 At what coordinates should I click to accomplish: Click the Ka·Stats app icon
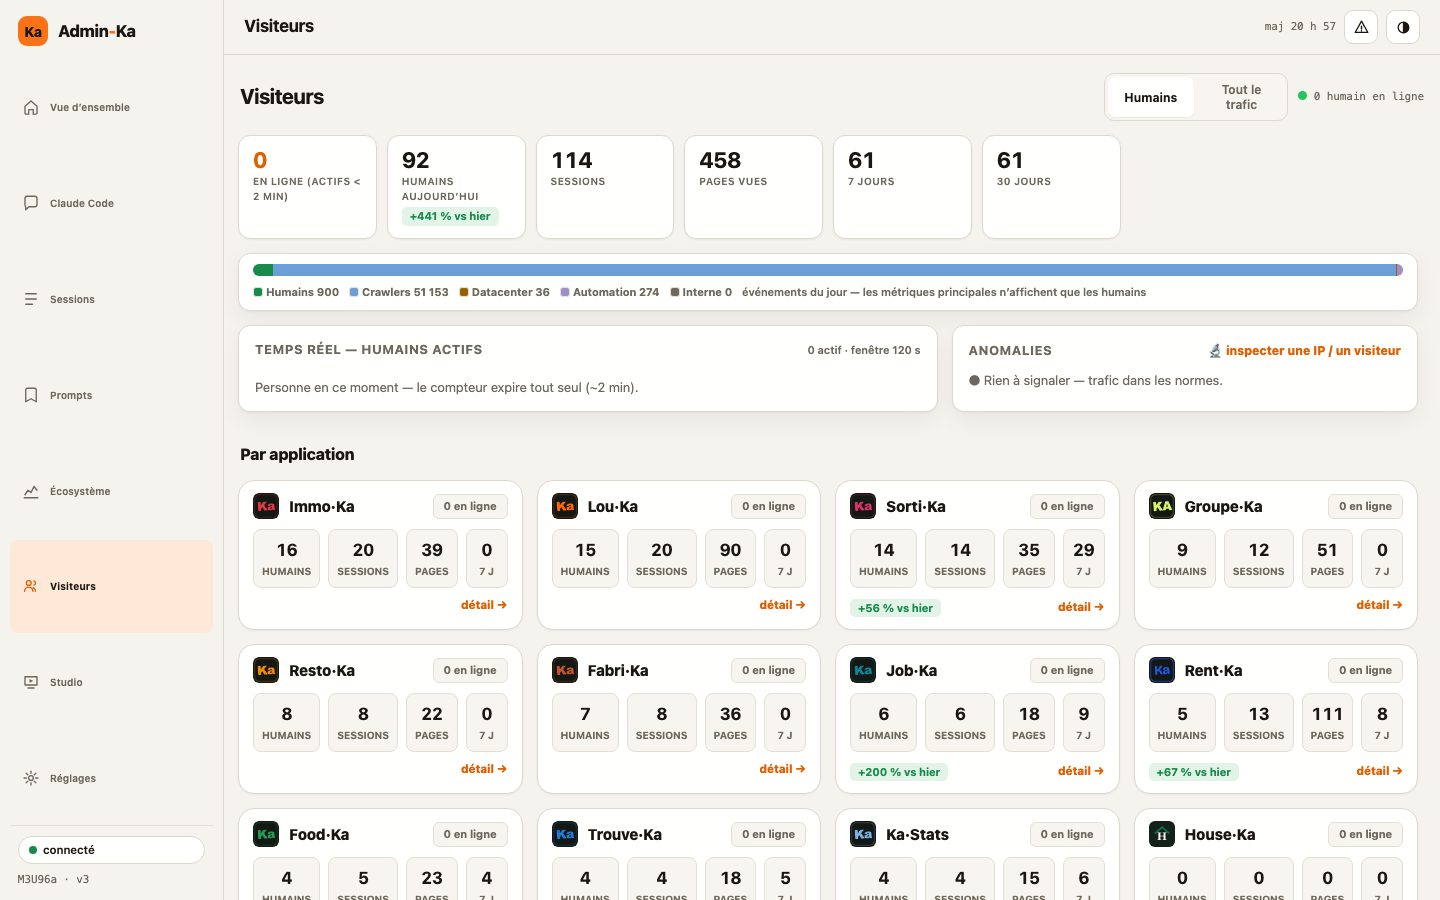[x=863, y=834]
